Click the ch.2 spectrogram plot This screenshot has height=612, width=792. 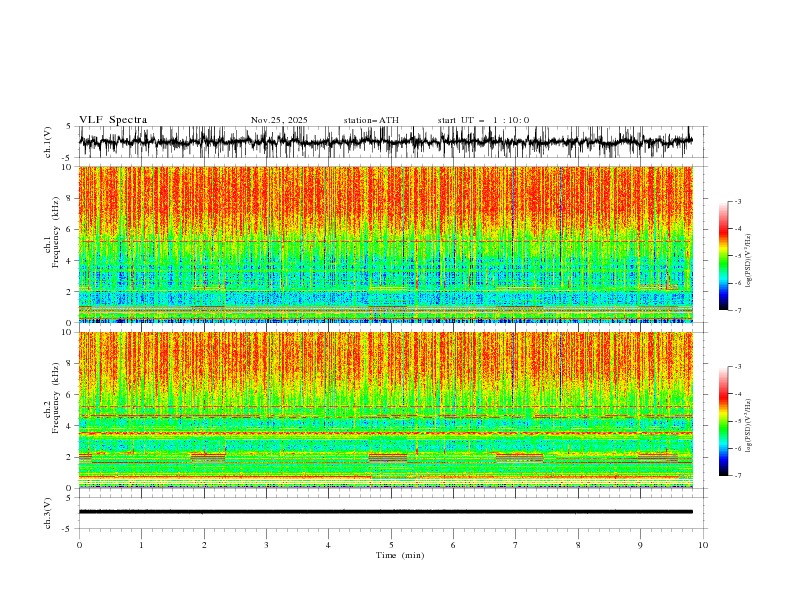(x=386, y=410)
